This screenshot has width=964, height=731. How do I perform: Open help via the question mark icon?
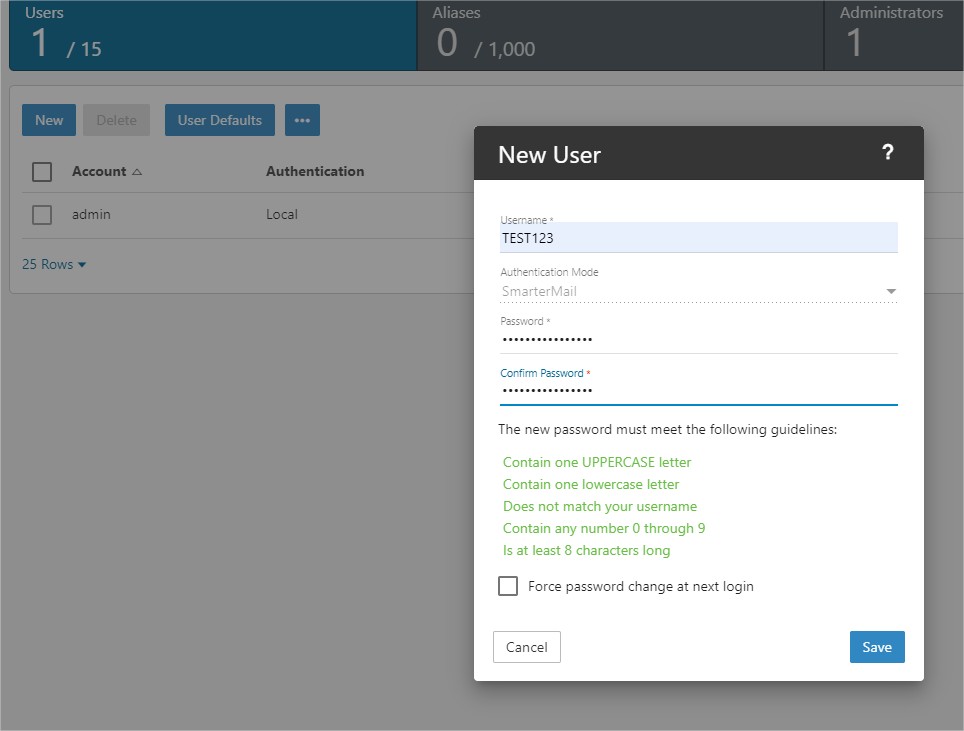tap(887, 152)
